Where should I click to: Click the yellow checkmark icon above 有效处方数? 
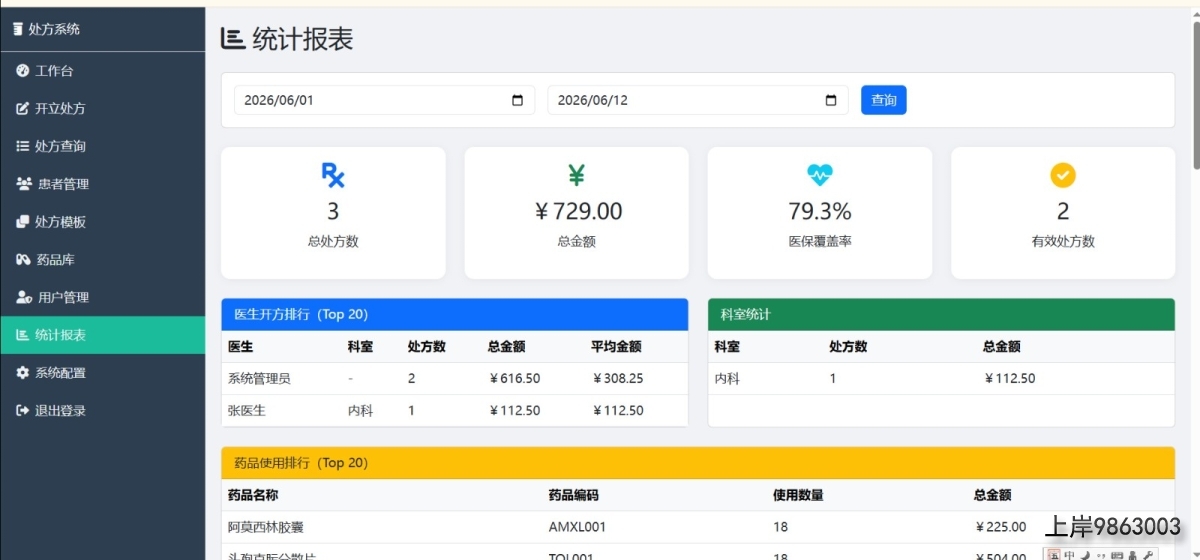click(1063, 175)
